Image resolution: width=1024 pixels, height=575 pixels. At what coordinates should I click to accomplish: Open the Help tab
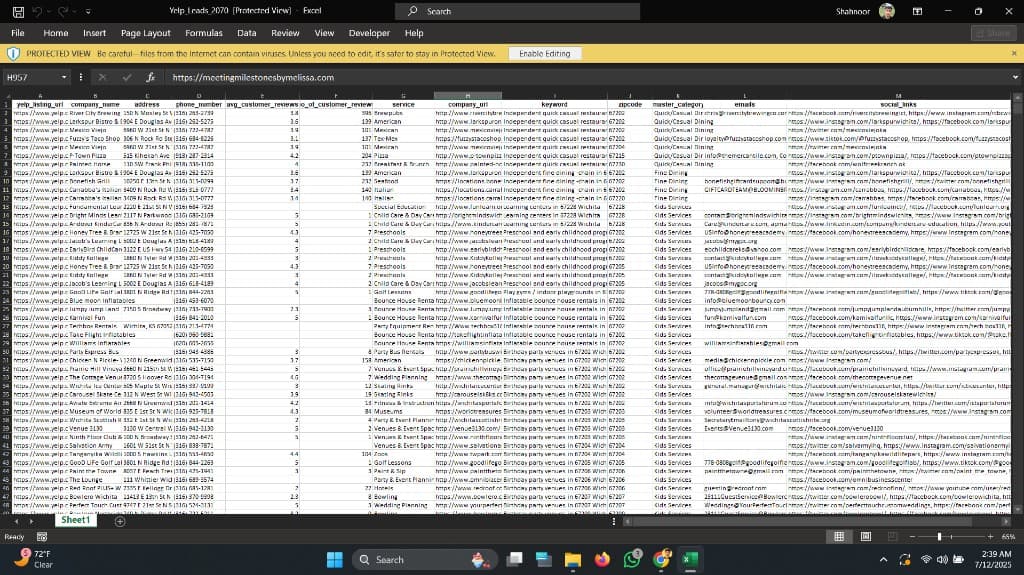(413, 33)
